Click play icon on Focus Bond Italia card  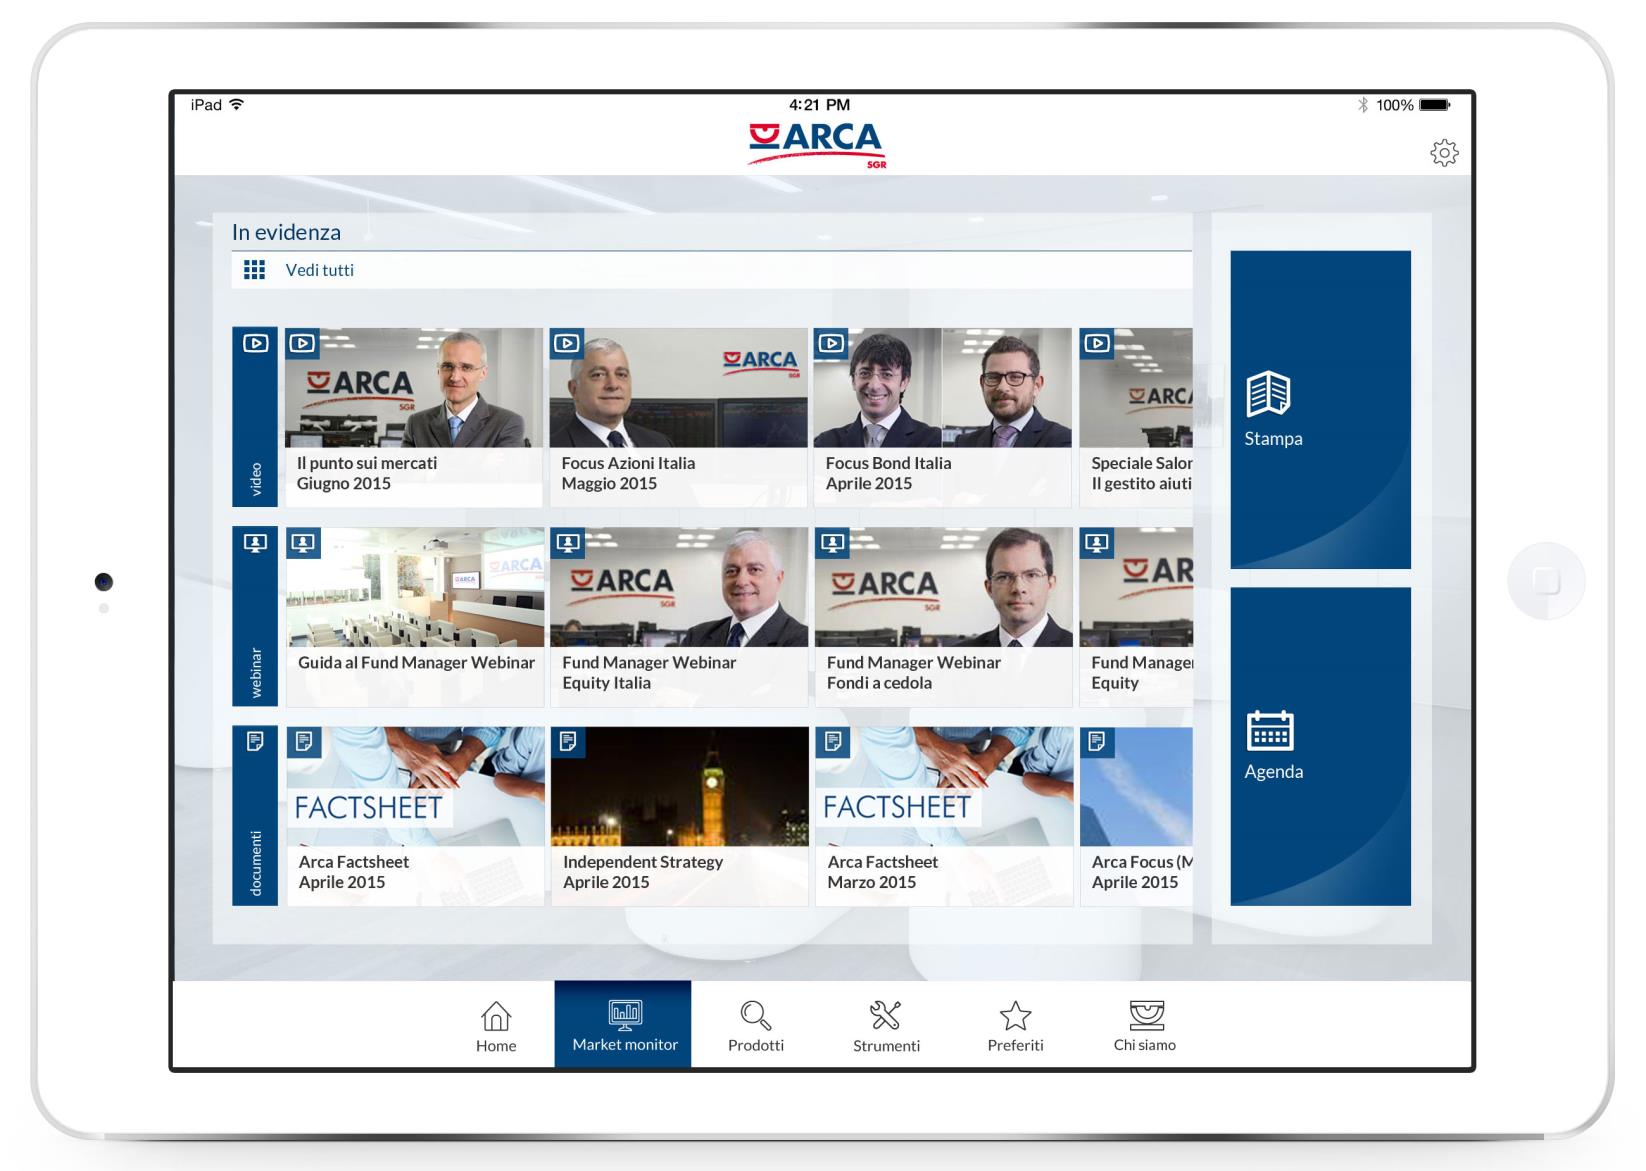tap(831, 344)
